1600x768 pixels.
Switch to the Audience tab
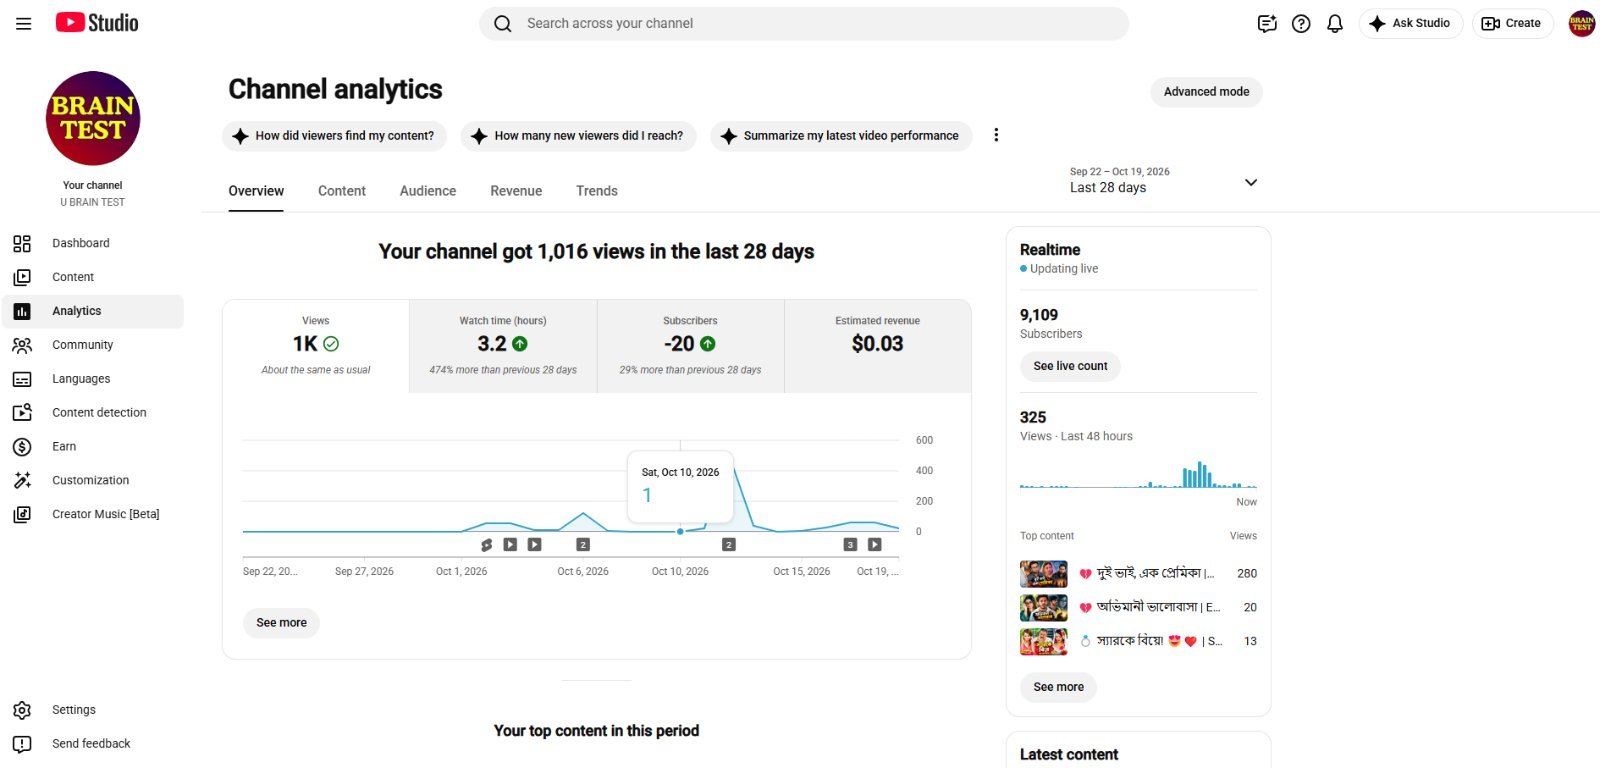tap(428, 191)
